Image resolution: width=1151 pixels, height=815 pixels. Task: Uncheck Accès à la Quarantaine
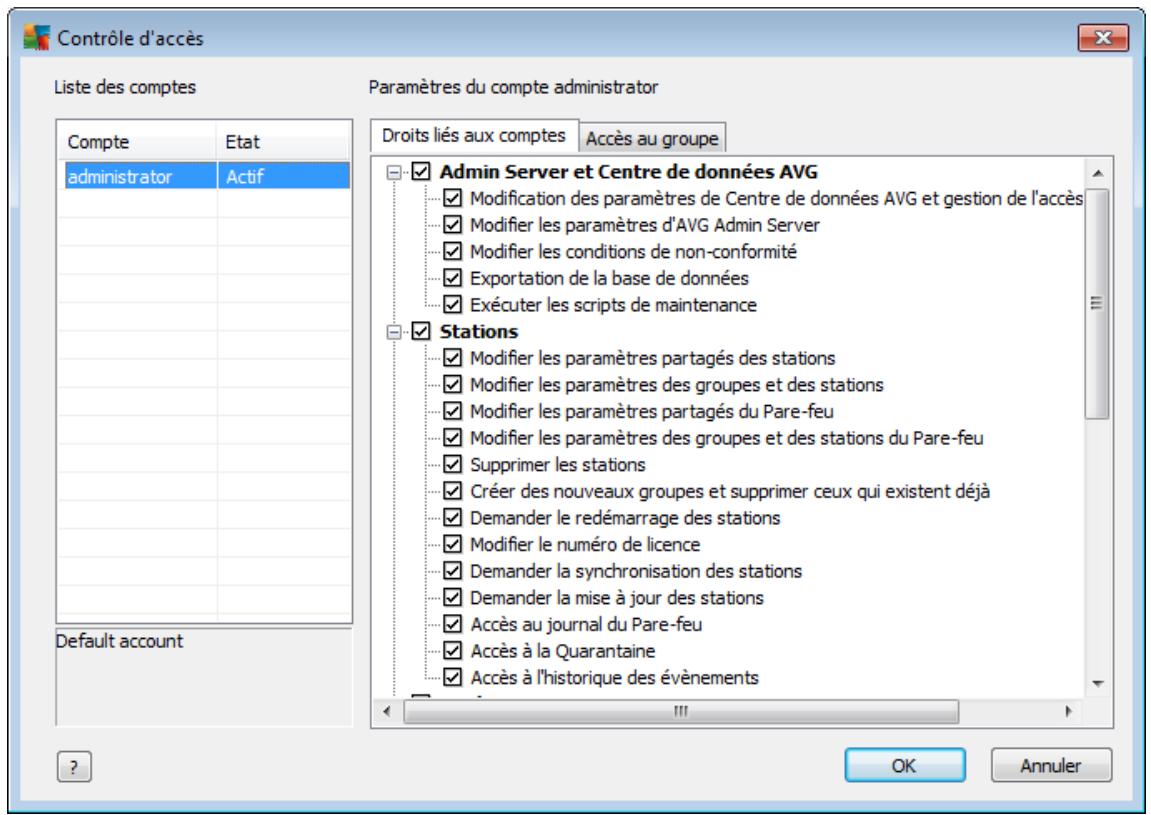(x=453, y=651)
